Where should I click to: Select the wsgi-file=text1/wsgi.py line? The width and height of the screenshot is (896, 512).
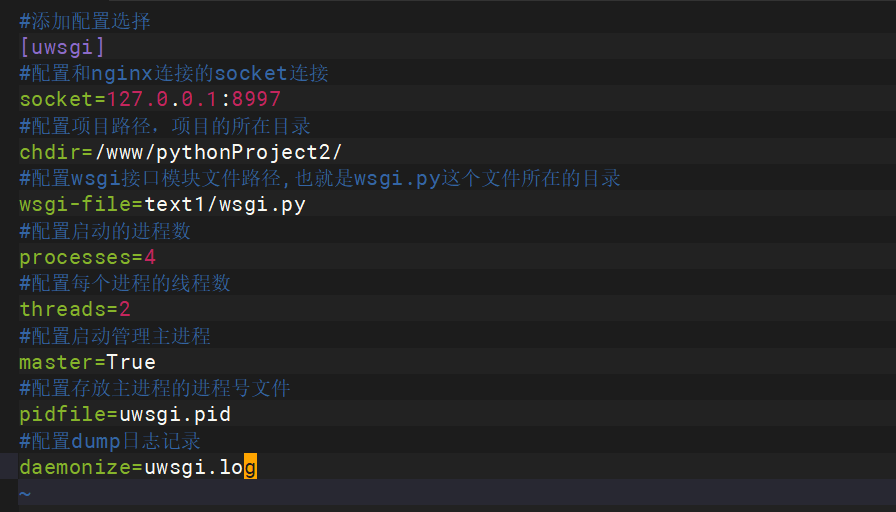click(x=162, y=205)
